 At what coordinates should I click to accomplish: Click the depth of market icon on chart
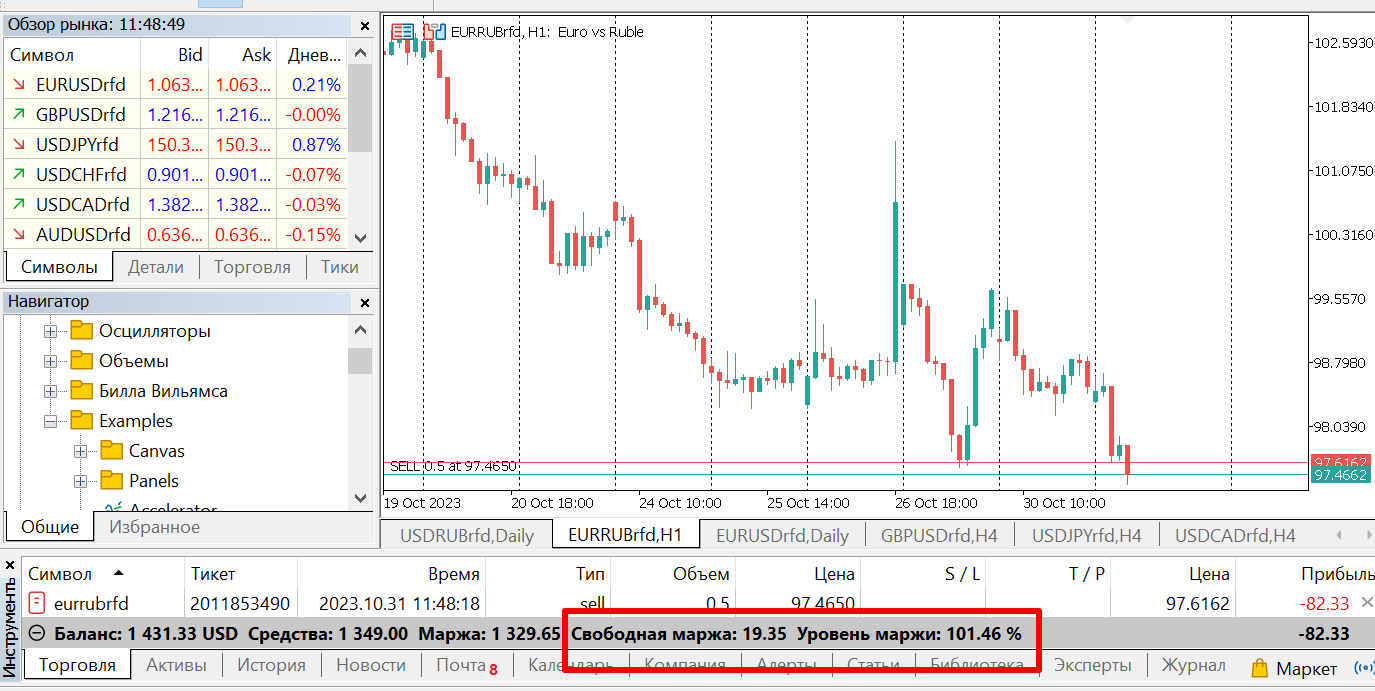pos(402,32)
